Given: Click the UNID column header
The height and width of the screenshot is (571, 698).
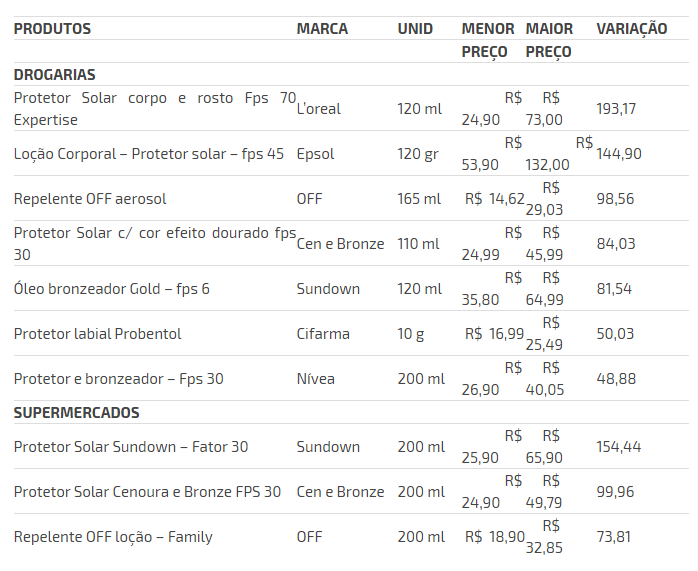Looking at the screenshot, I should pos(415,29).
